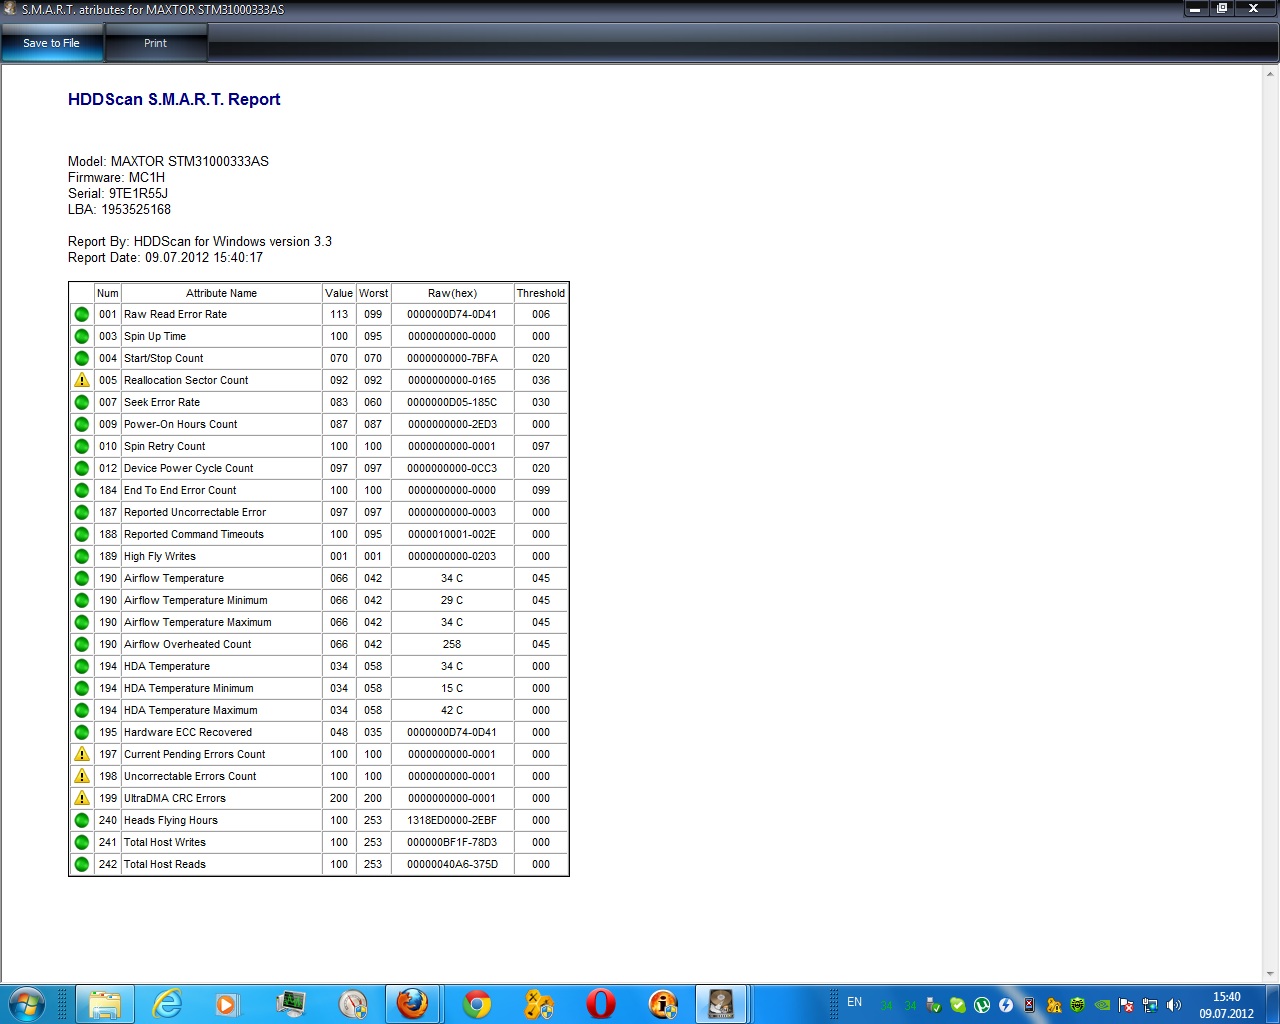
Task: Click the Airflow Temperature Minimum row name
Action: click(x=196, y=600)
